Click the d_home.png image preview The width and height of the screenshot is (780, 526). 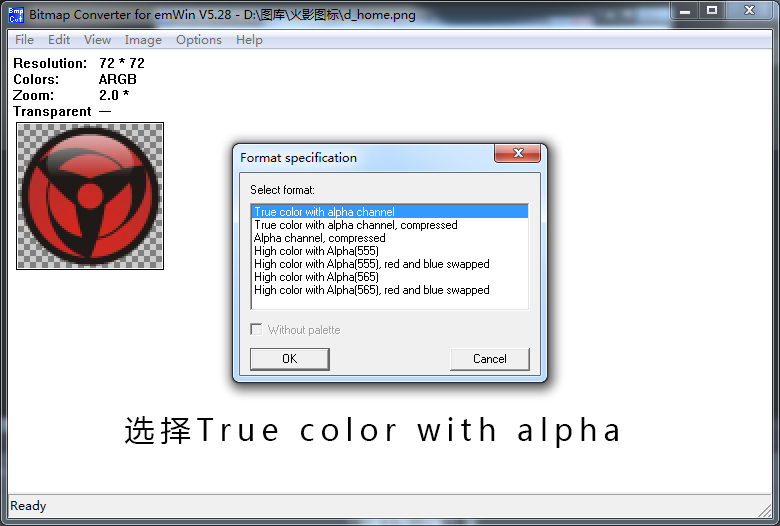[90, 196]
